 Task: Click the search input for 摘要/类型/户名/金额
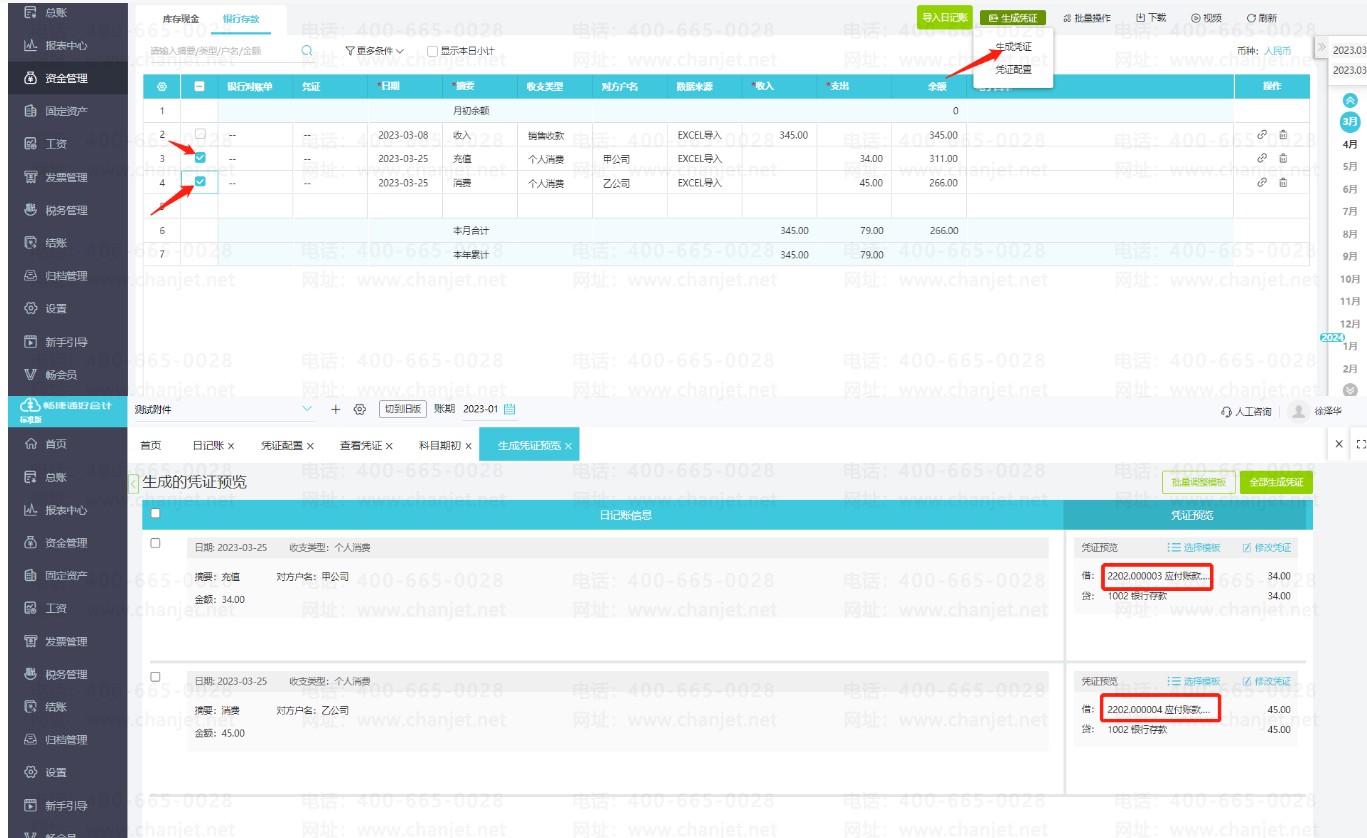(220, 51)
